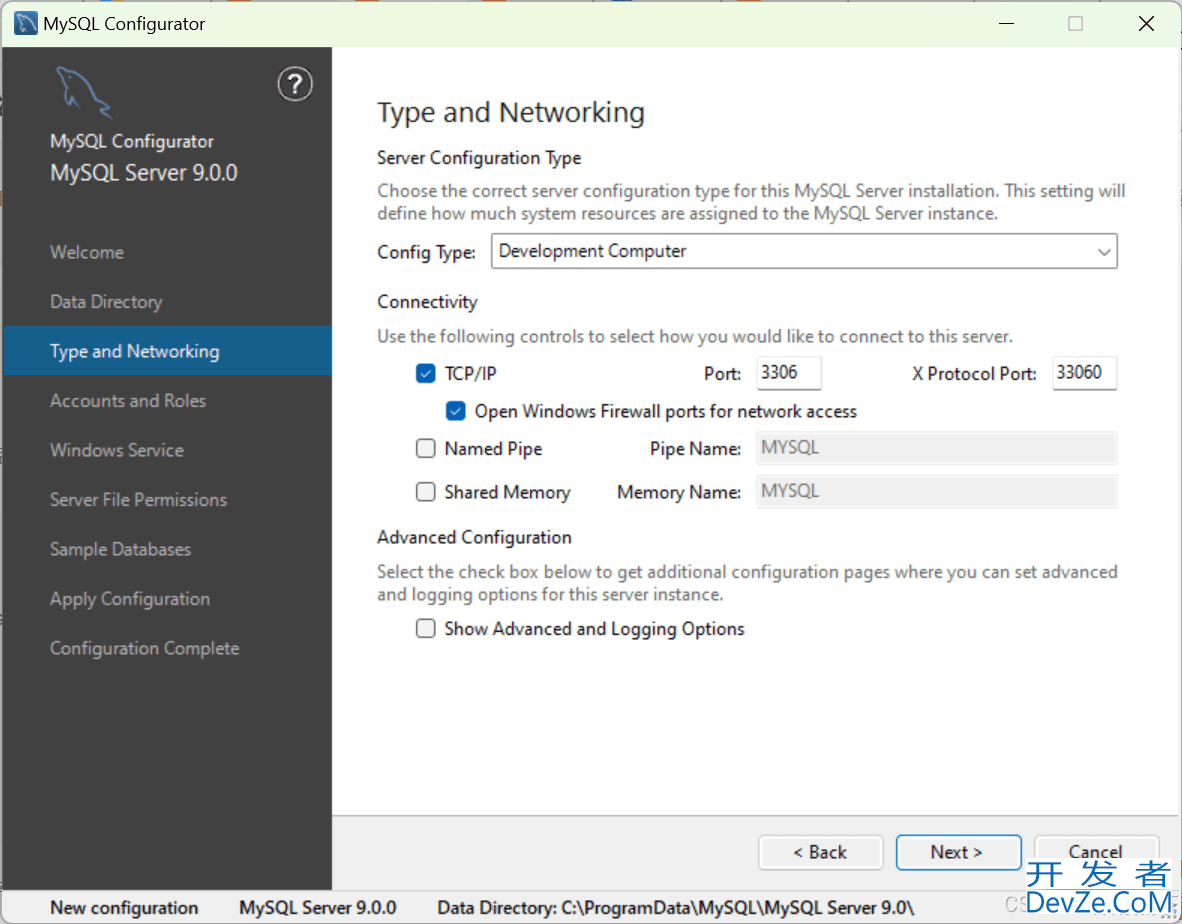Open the Config Type dropdown
The image size is (1182, 924).
point(804,251)
